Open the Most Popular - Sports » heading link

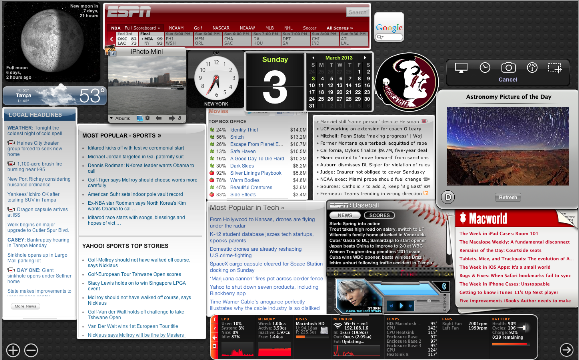pos(121,136)
